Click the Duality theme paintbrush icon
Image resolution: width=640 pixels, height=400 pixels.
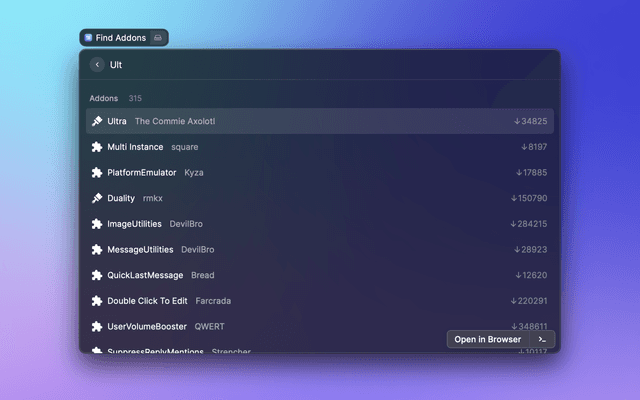coord(97,198)
